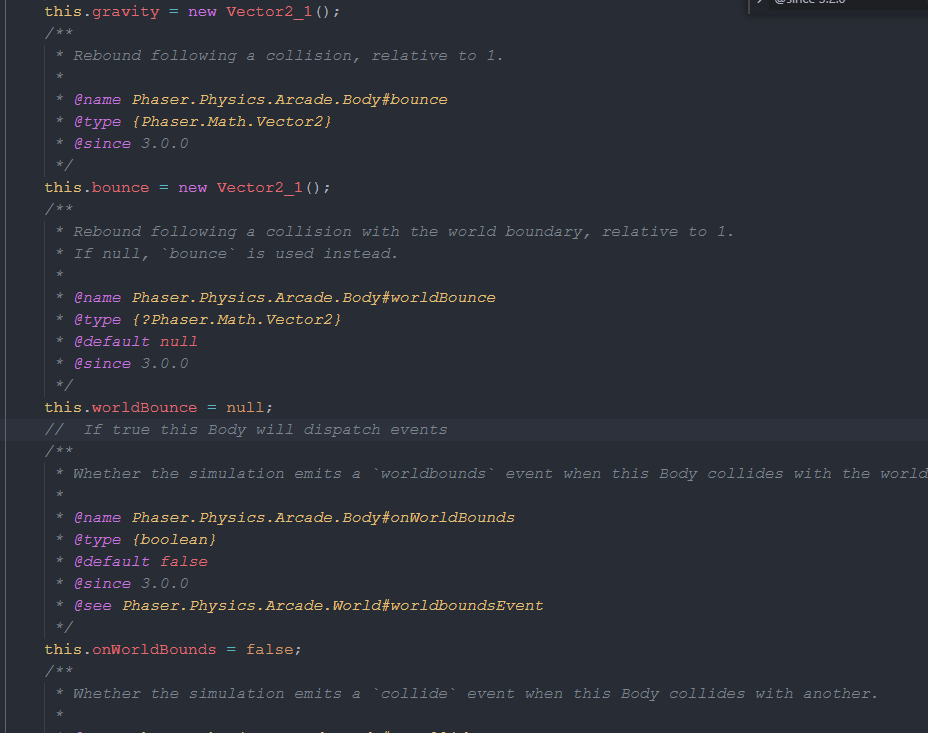Select onWorldBounds in the this.onWorldBounds assignment
The image size is (928, 733).
click(154, 650)
